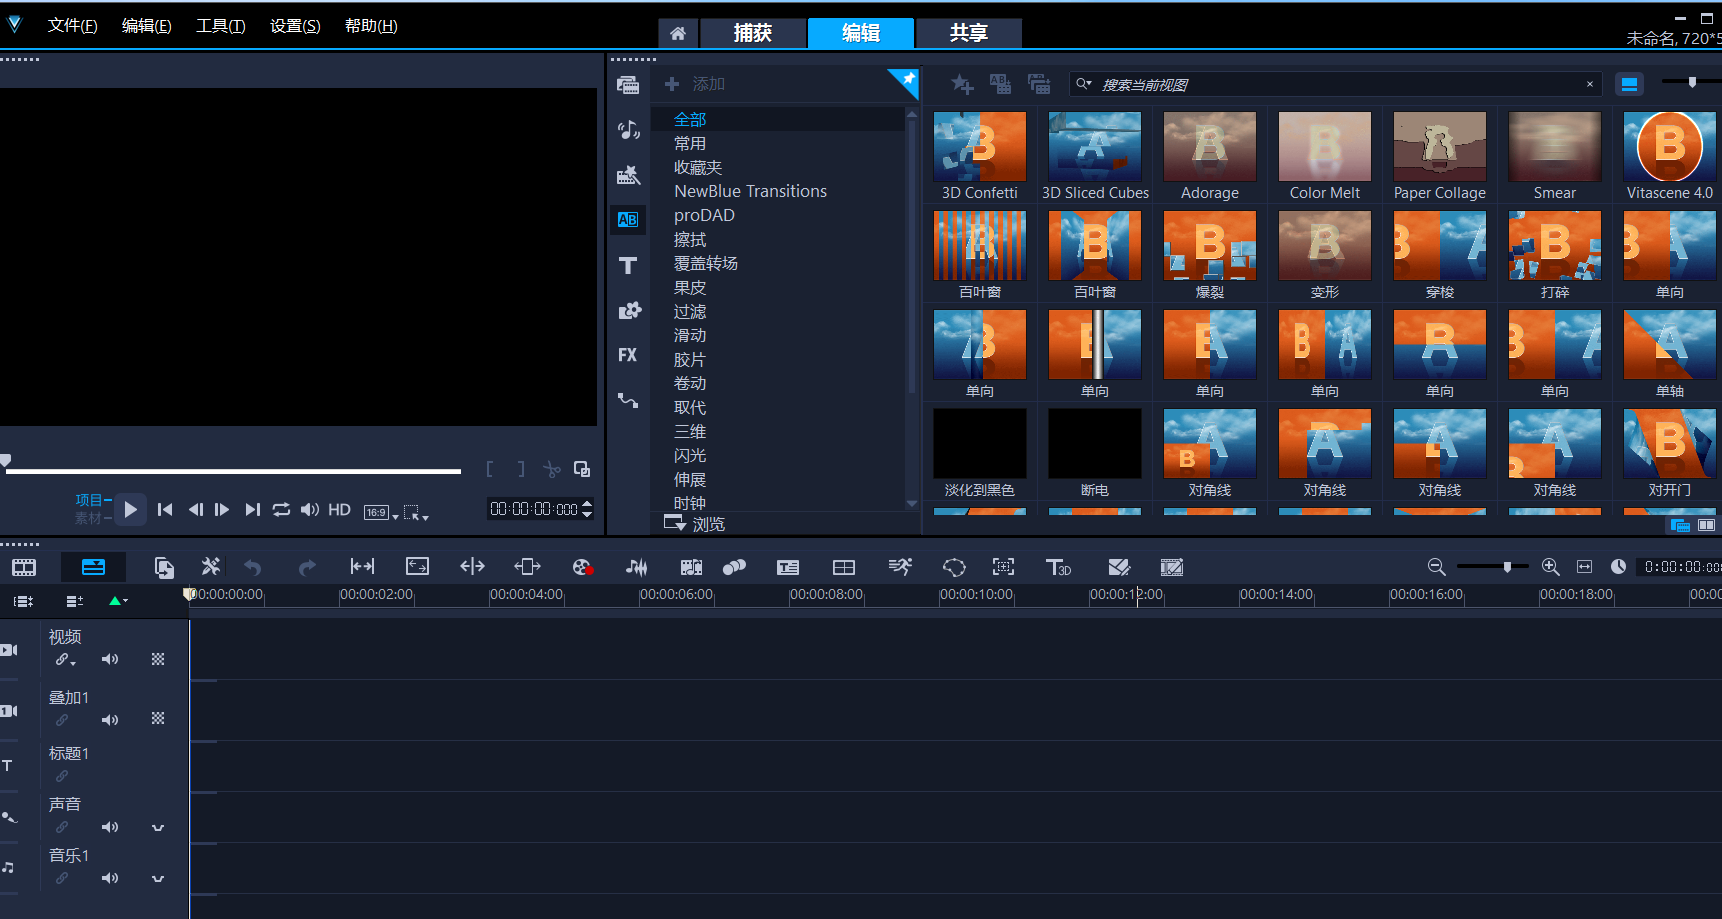Mute the 音乐1 music track

[110, 878]
